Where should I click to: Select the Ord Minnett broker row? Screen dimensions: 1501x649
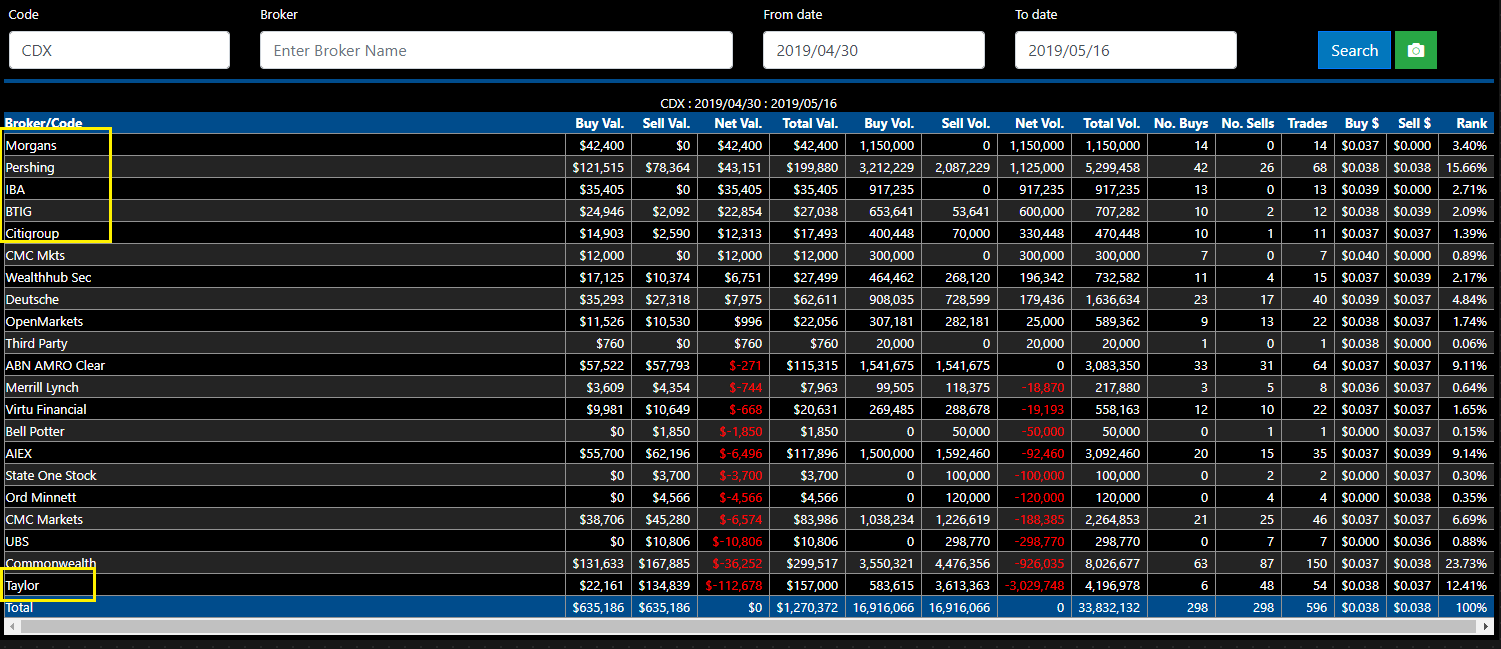[747, 497]
